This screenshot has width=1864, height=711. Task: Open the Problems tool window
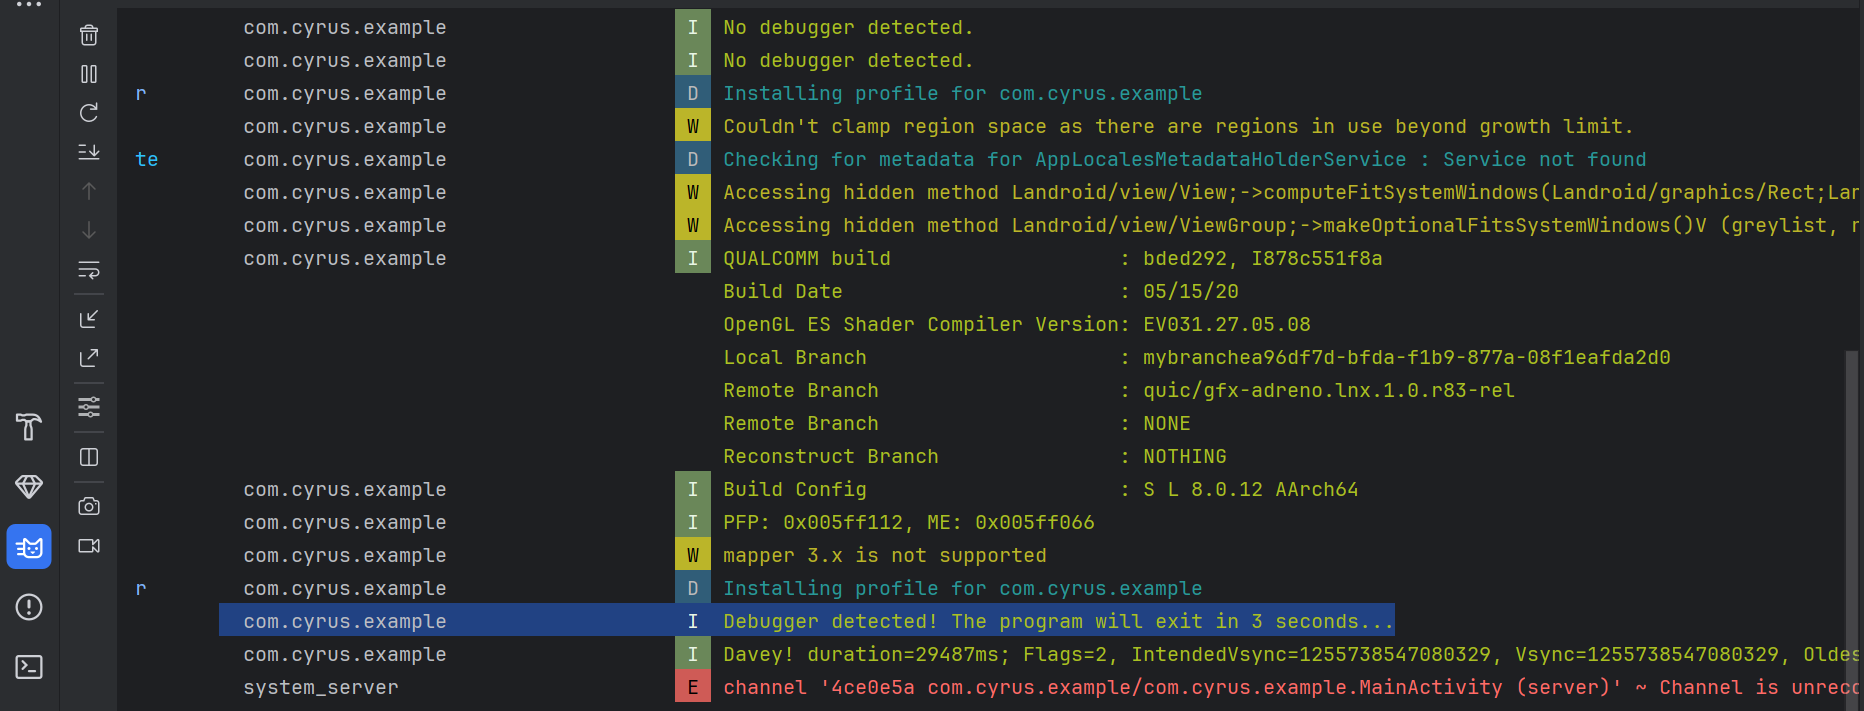[29, 607]
